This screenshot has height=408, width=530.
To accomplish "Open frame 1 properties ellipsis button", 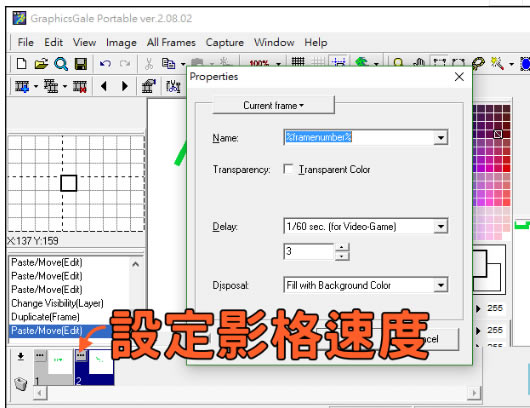I will pos(40,356).
